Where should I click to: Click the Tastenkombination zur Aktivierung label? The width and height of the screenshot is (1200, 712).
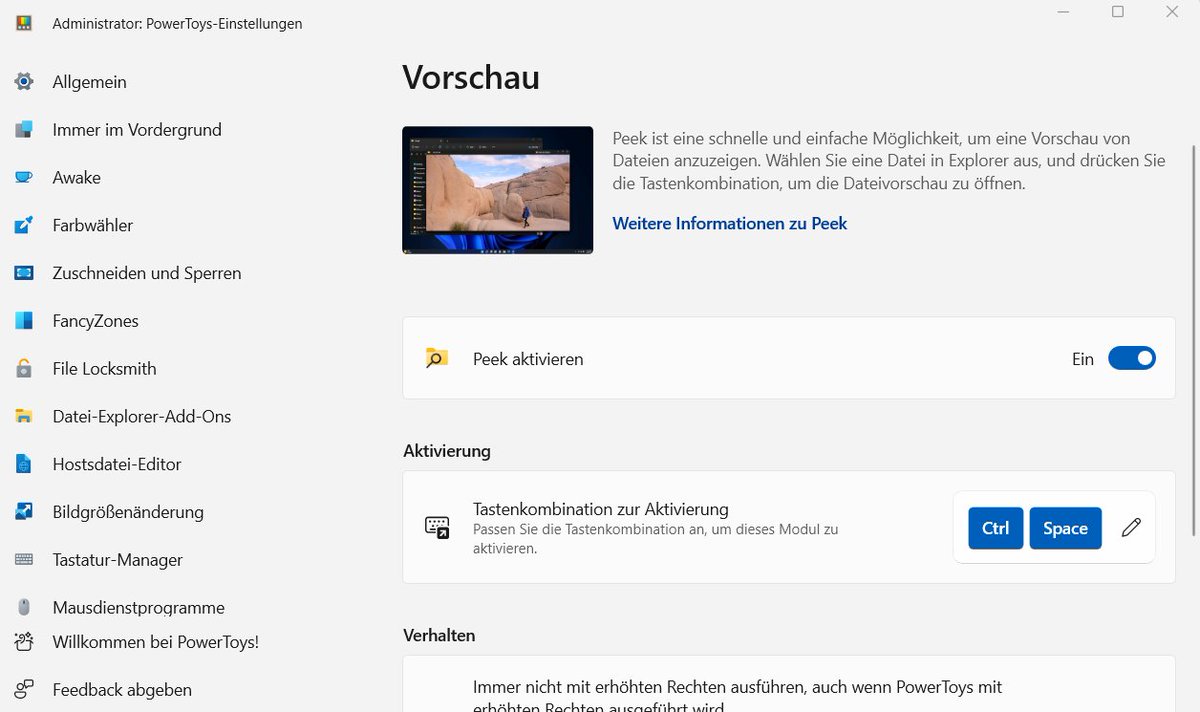coord(600,509)
